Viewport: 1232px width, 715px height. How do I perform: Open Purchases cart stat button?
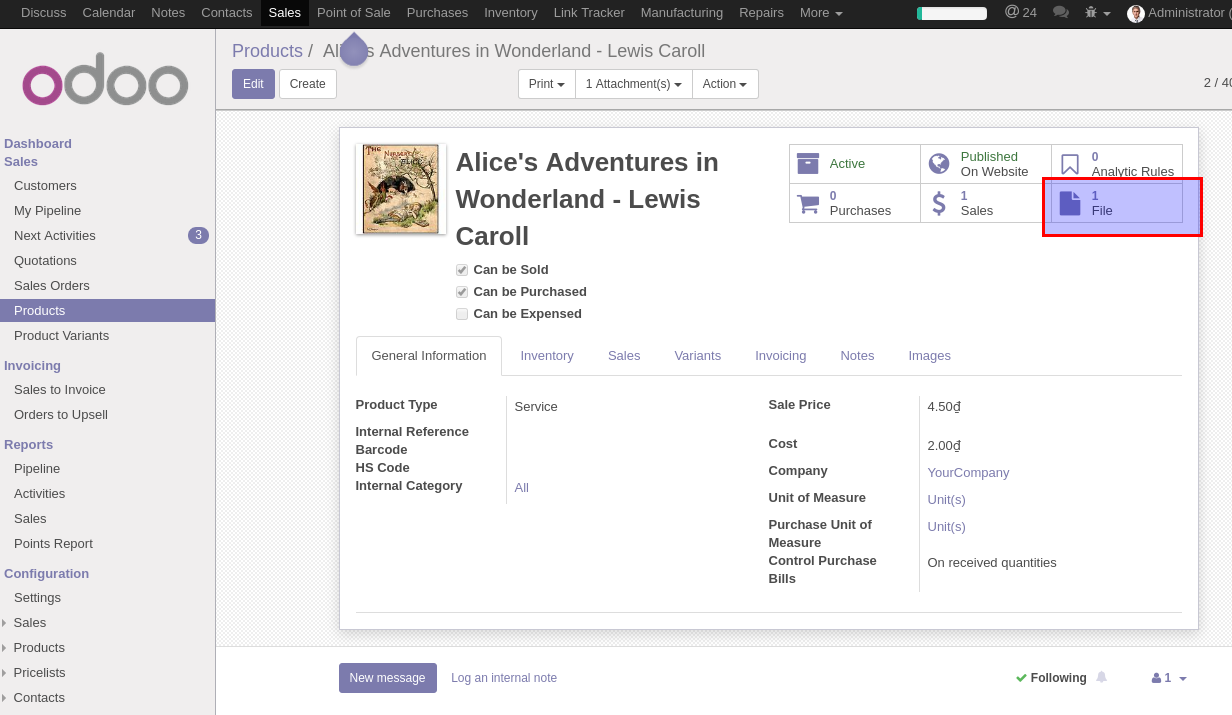coord(855,203)
